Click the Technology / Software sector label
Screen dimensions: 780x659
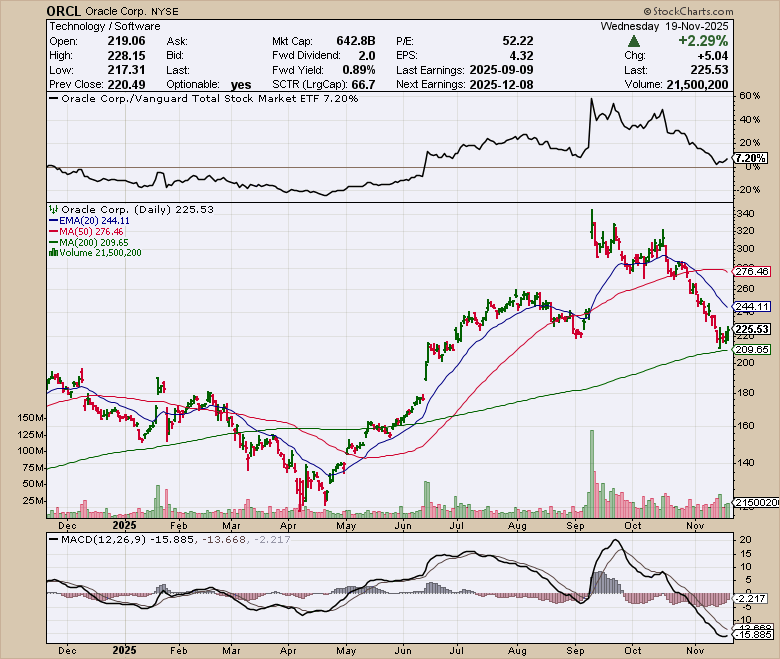click(104, 26)
